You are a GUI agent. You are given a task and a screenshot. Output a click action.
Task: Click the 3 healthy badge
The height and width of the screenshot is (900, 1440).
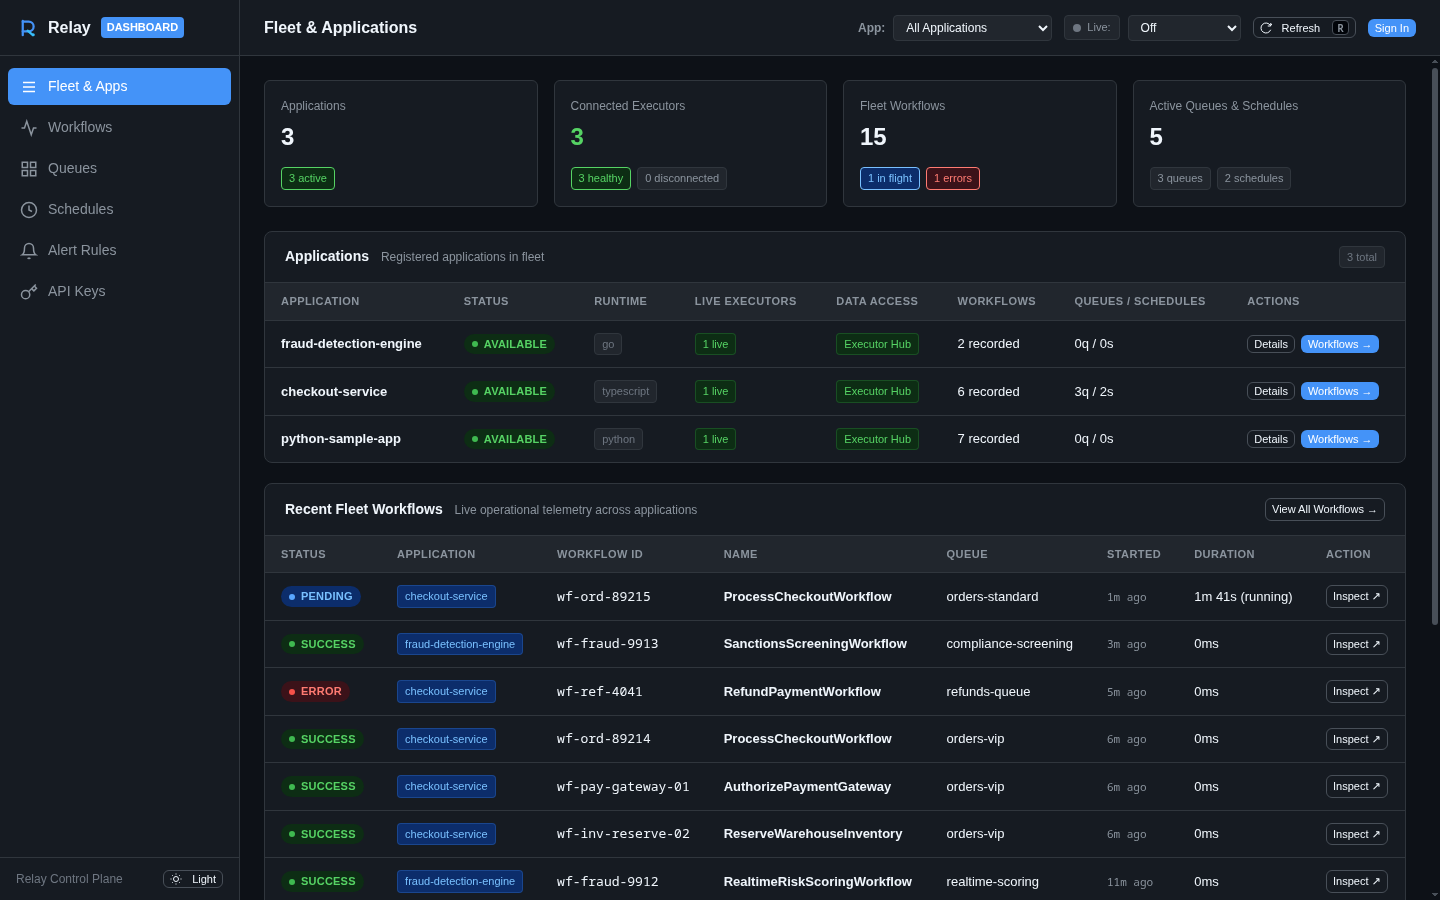click(600, 178)
